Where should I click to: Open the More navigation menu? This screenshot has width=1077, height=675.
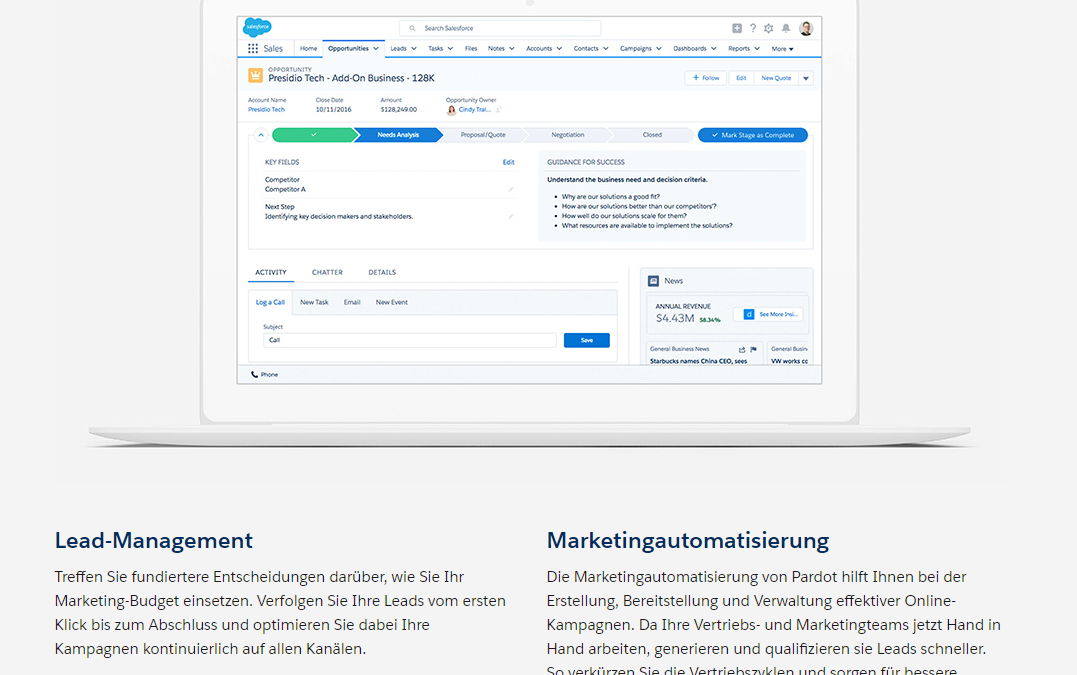[x=782, y=49]
